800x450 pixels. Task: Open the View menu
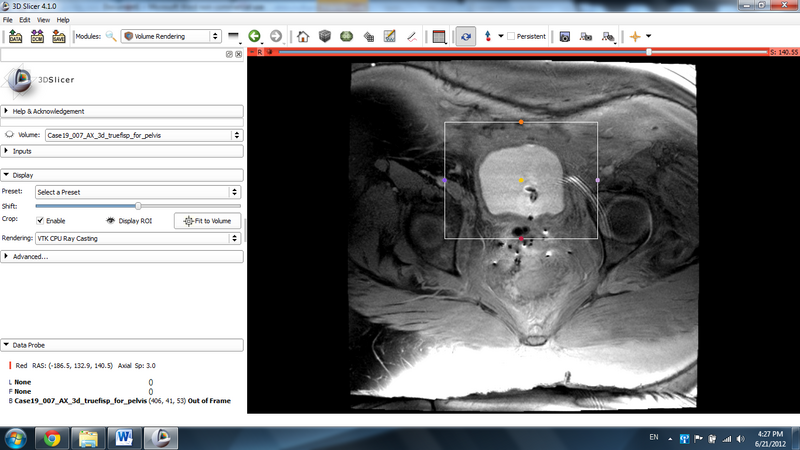42,20
